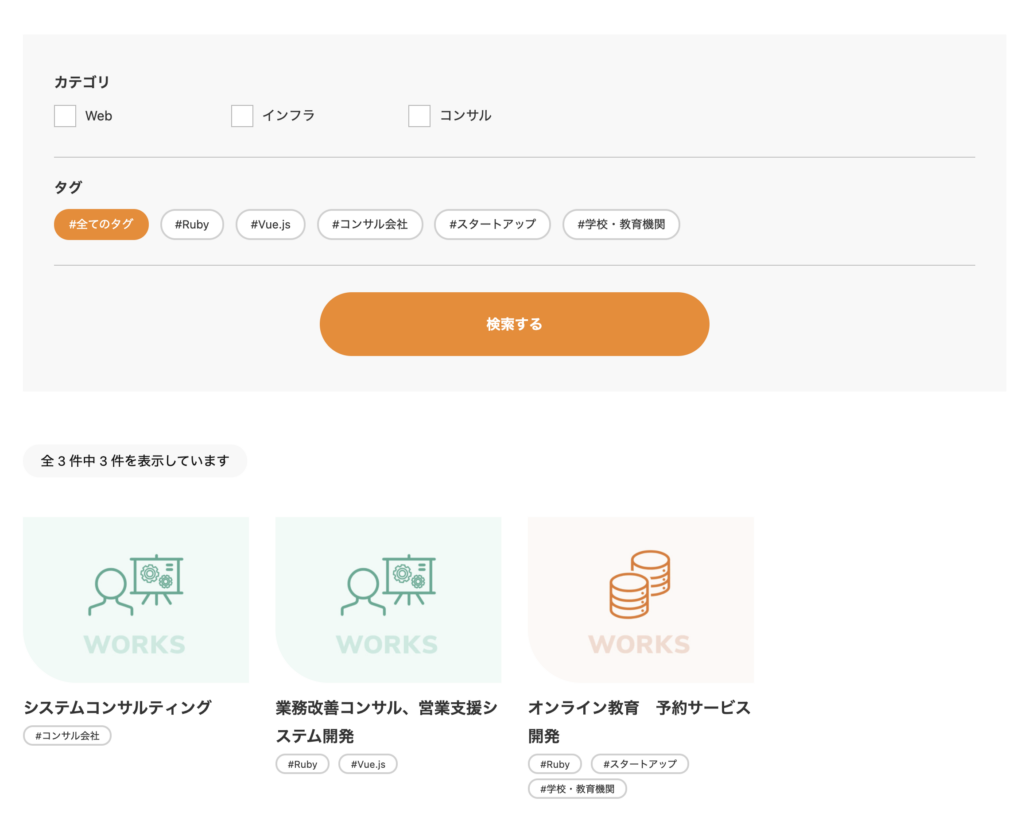The image size is (1024, 836).
Task: Click the presenter icon on 業務改善コンサル card
Action: pos(388,585)
